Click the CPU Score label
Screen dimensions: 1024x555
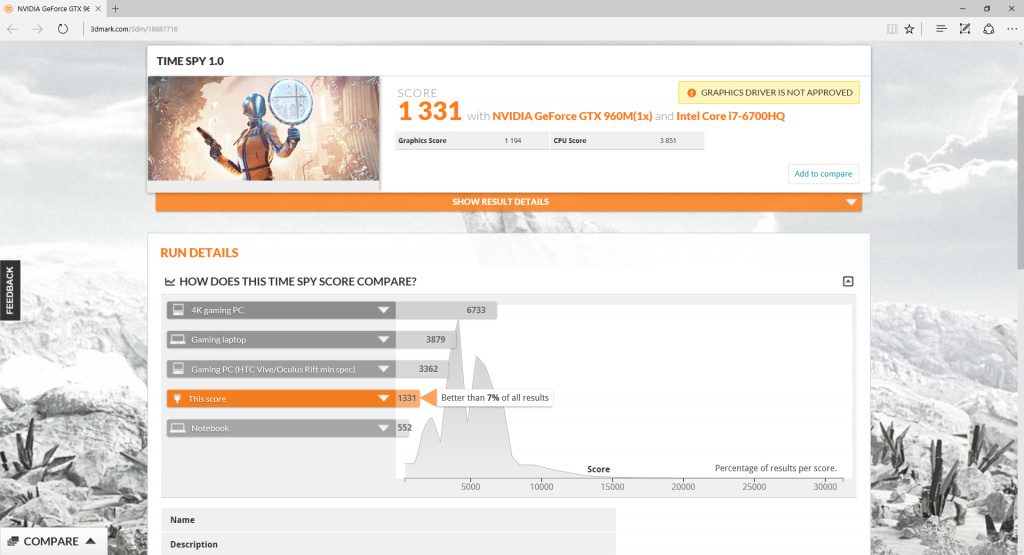[x=570, y=140]
